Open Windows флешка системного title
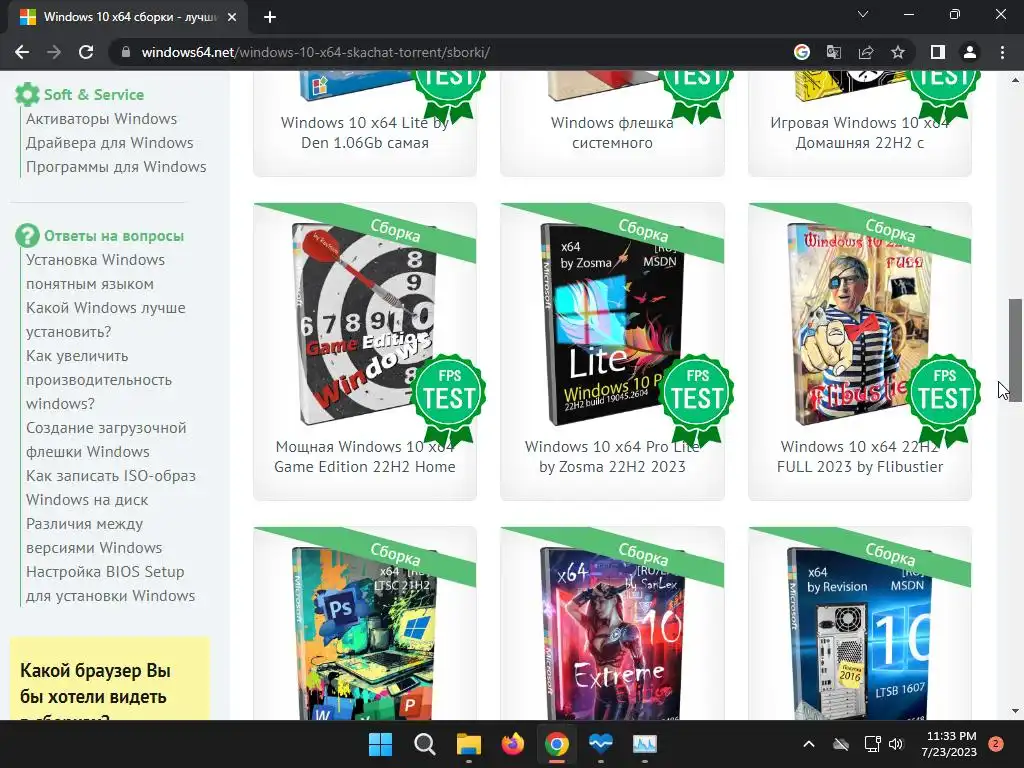Screen dimensions: 1024x768 (612, 133)
